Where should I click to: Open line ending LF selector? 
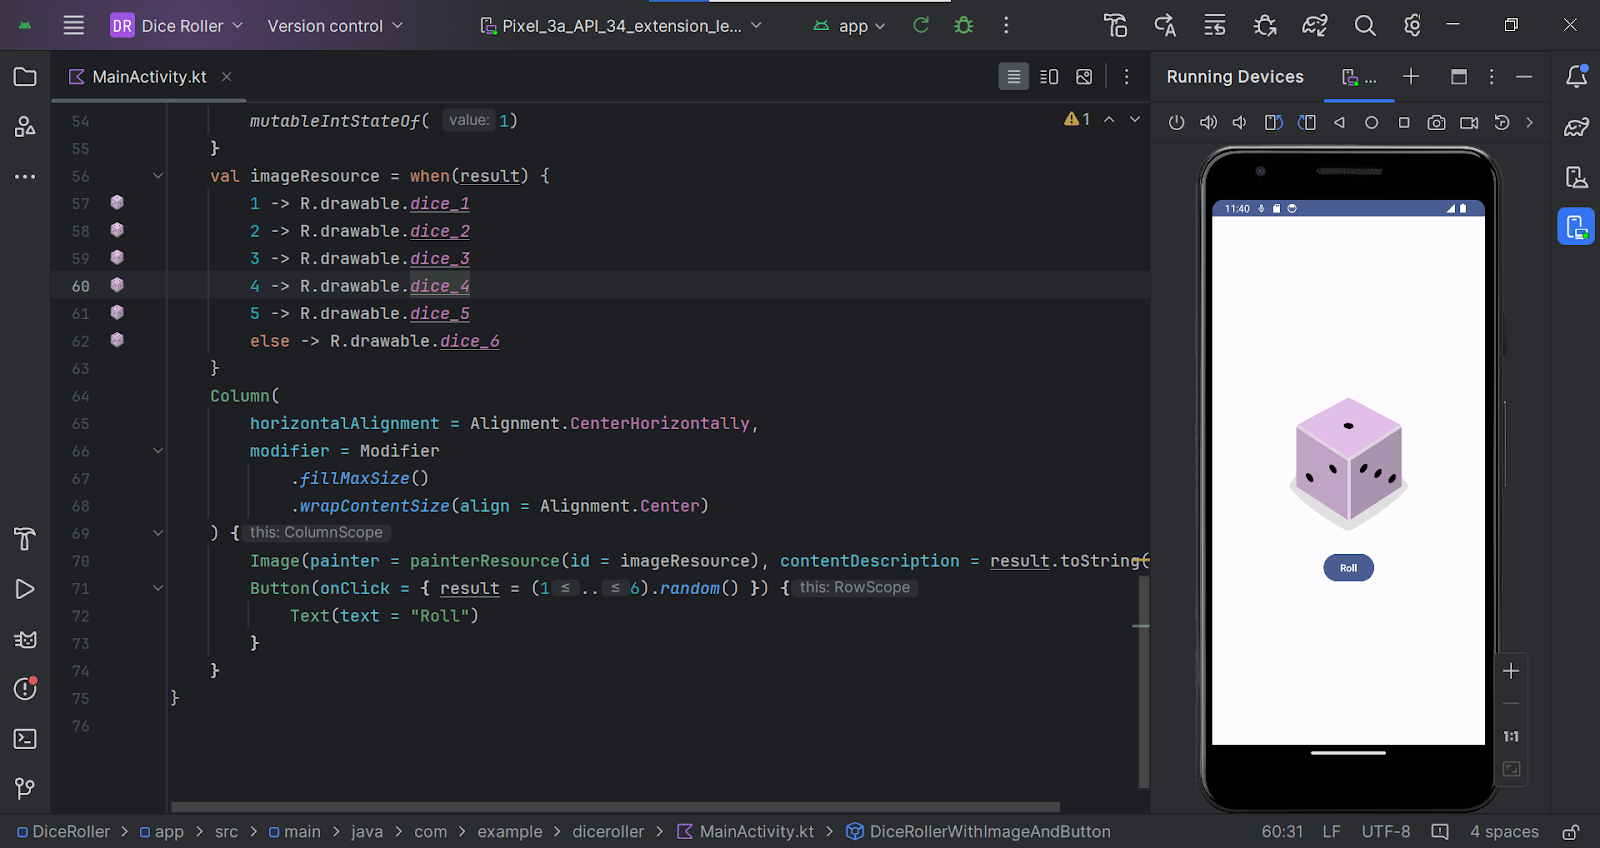coord(1331,832)
